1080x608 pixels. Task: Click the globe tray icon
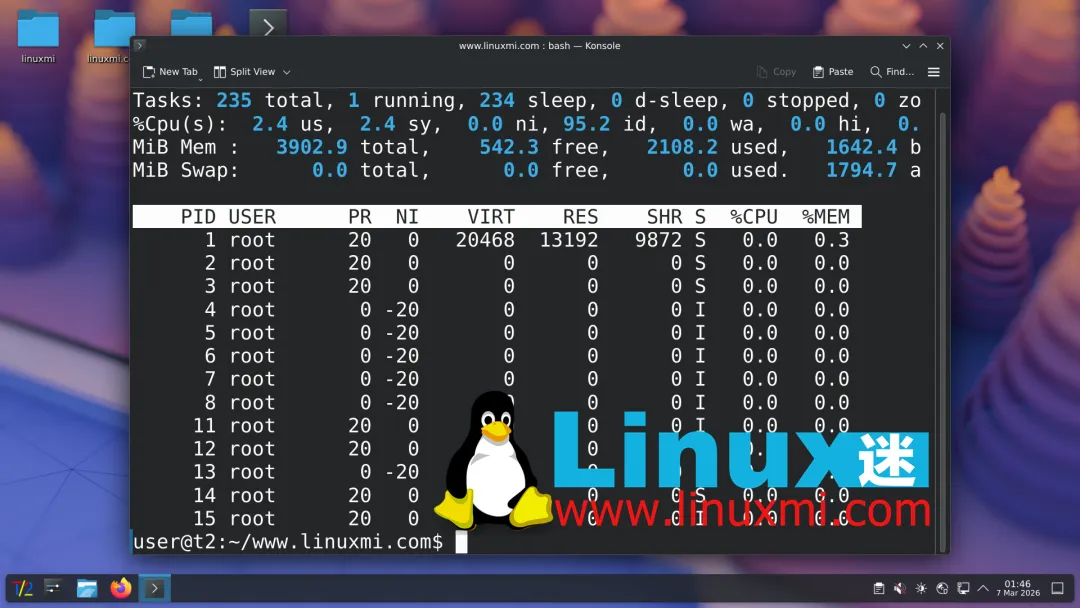click(x=942, y=588)
